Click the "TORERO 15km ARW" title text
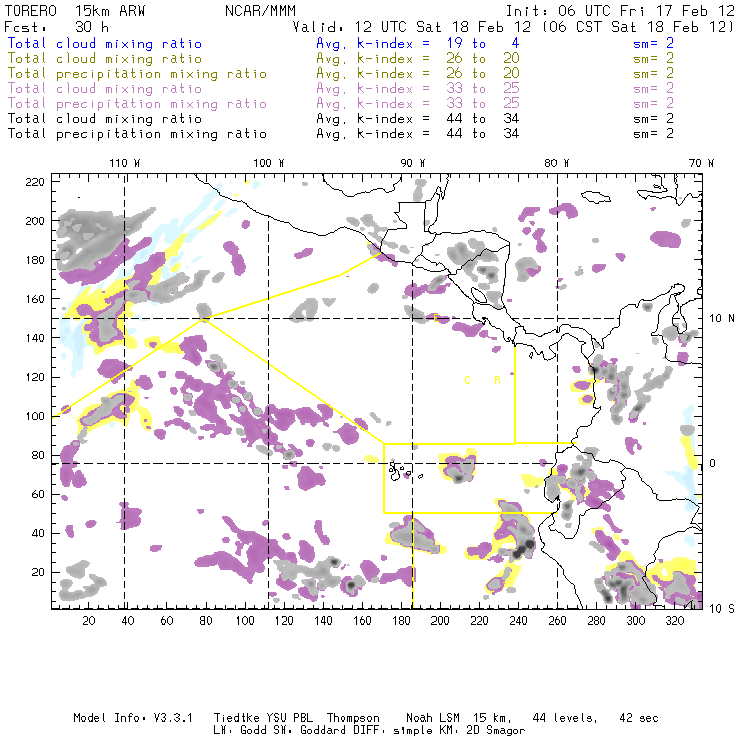 (x=75, y=11)
